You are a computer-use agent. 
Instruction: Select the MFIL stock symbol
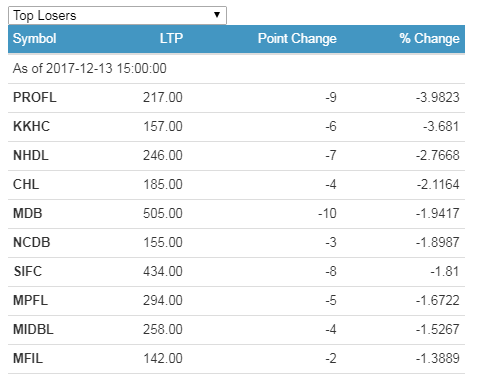[x=28, y=359]
